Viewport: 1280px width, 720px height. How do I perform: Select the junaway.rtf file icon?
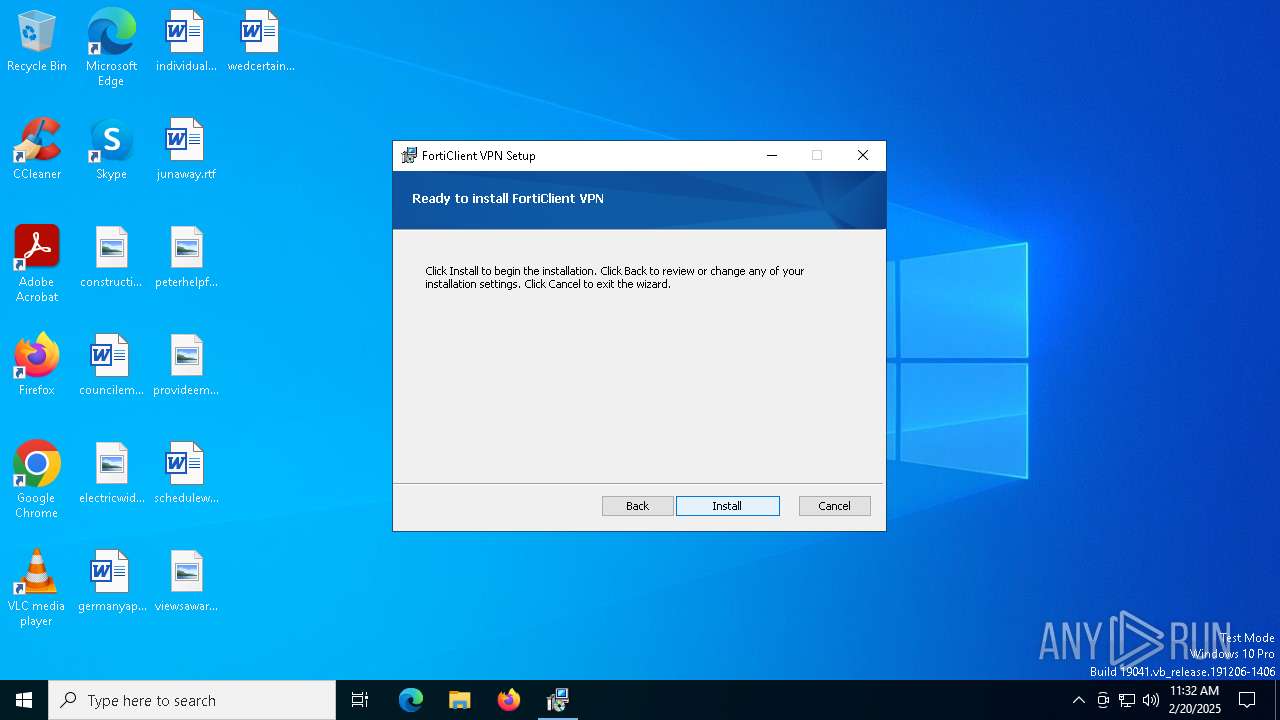[x=186, y=150]
